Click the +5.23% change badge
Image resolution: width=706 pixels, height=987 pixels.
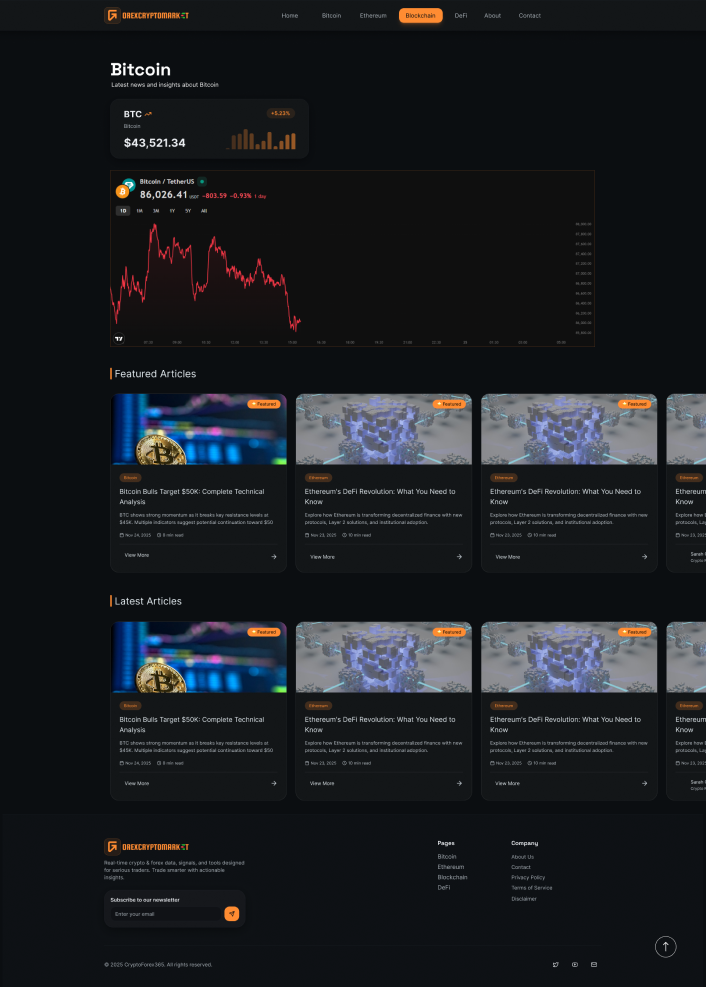(x=281, y=113)
